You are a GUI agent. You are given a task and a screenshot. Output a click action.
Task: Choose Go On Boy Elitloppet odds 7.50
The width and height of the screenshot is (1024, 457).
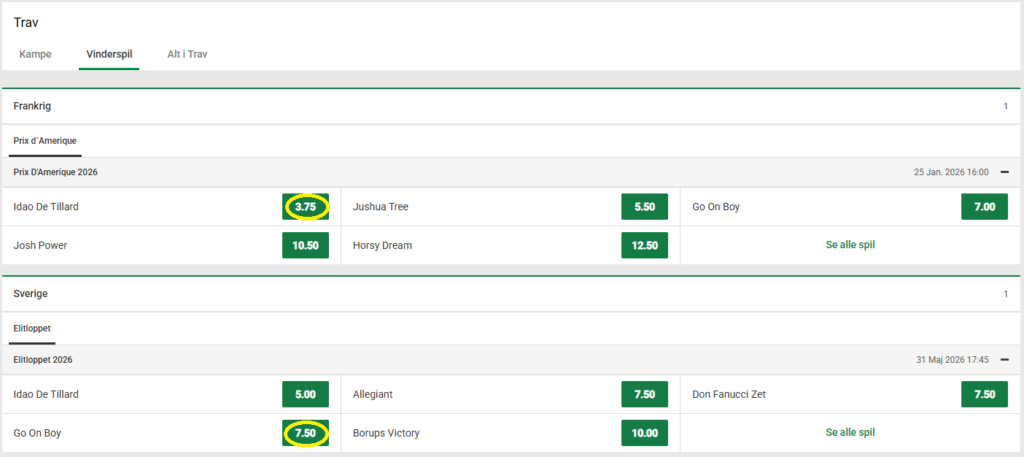(305, 433)
